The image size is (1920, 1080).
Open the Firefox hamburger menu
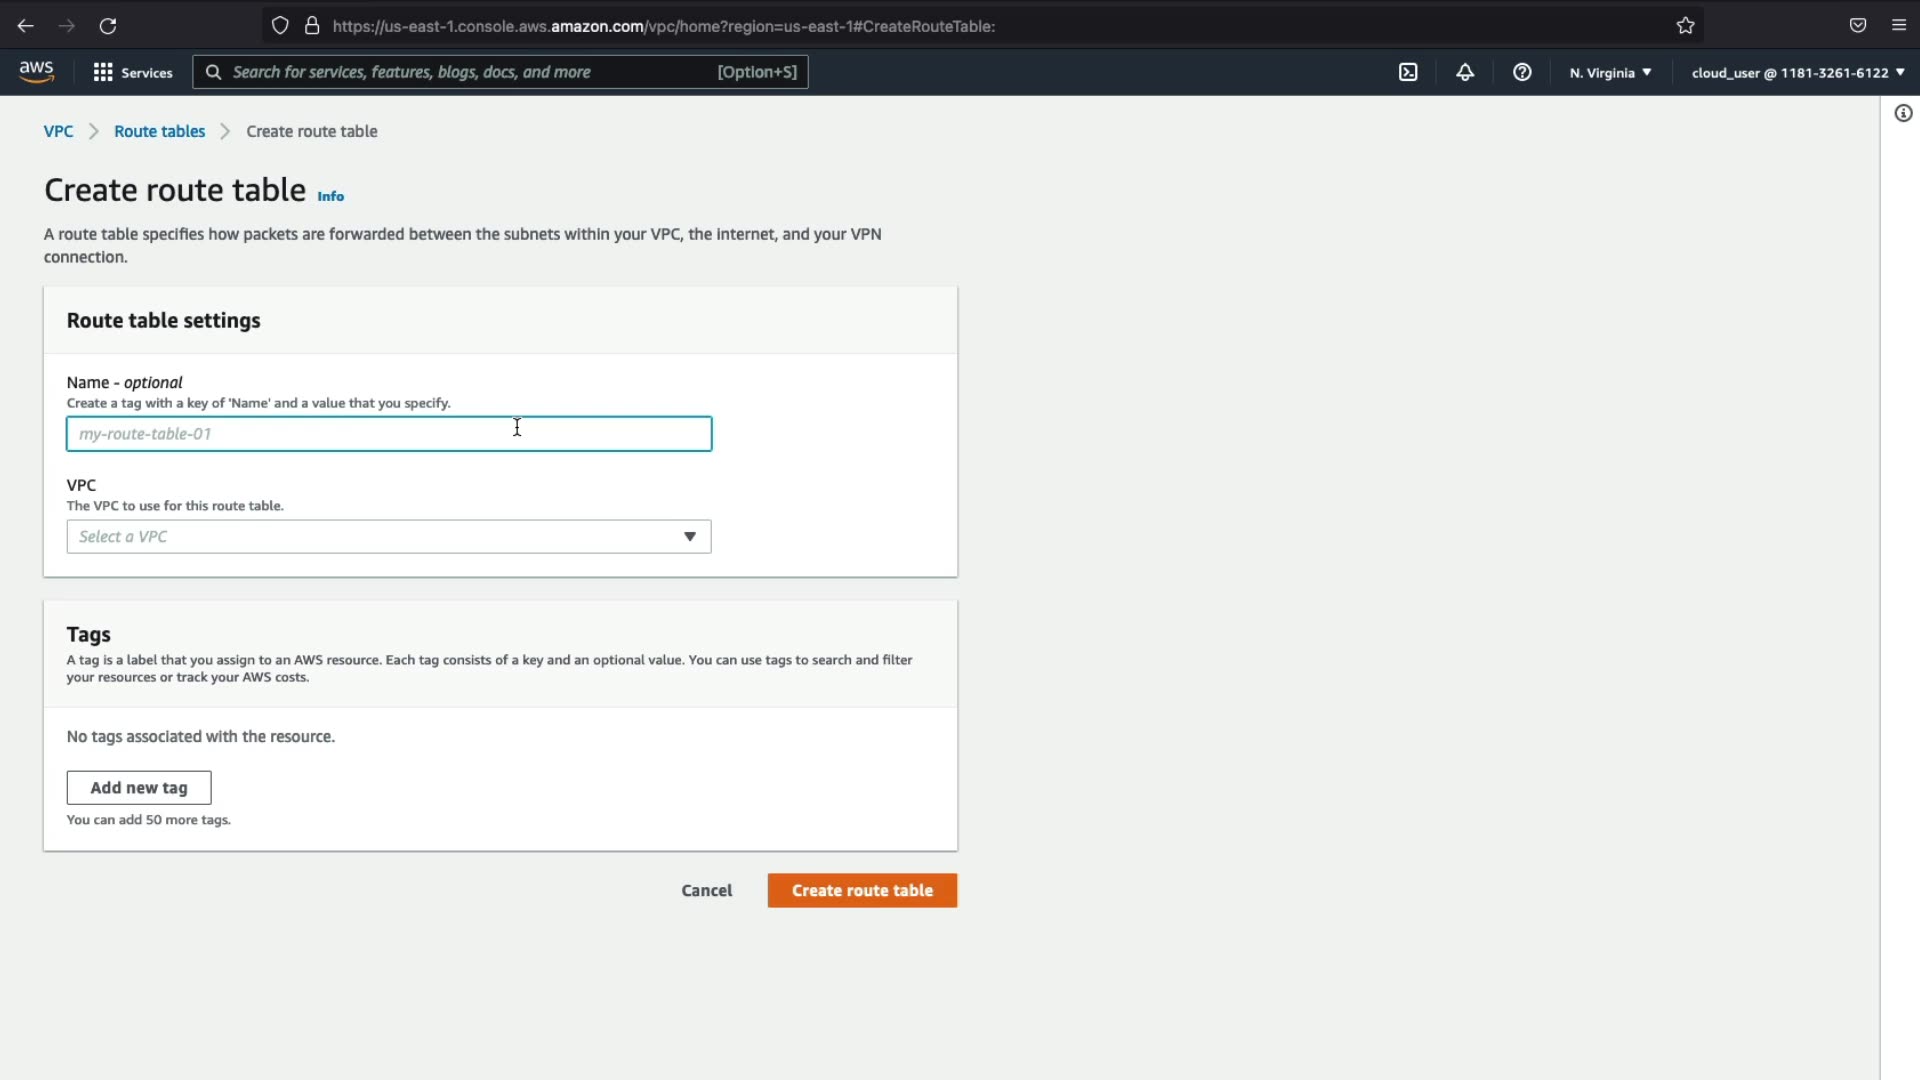tap(1899, 26)
